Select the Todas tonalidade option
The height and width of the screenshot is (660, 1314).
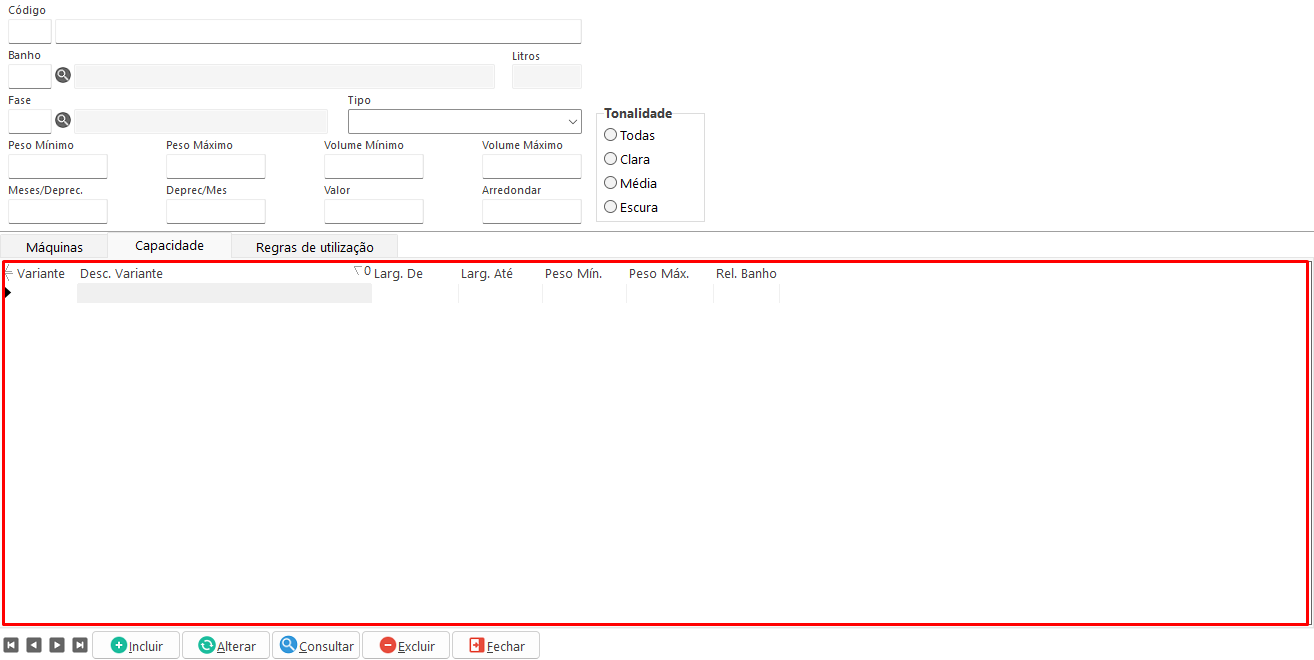coord(611,135)
